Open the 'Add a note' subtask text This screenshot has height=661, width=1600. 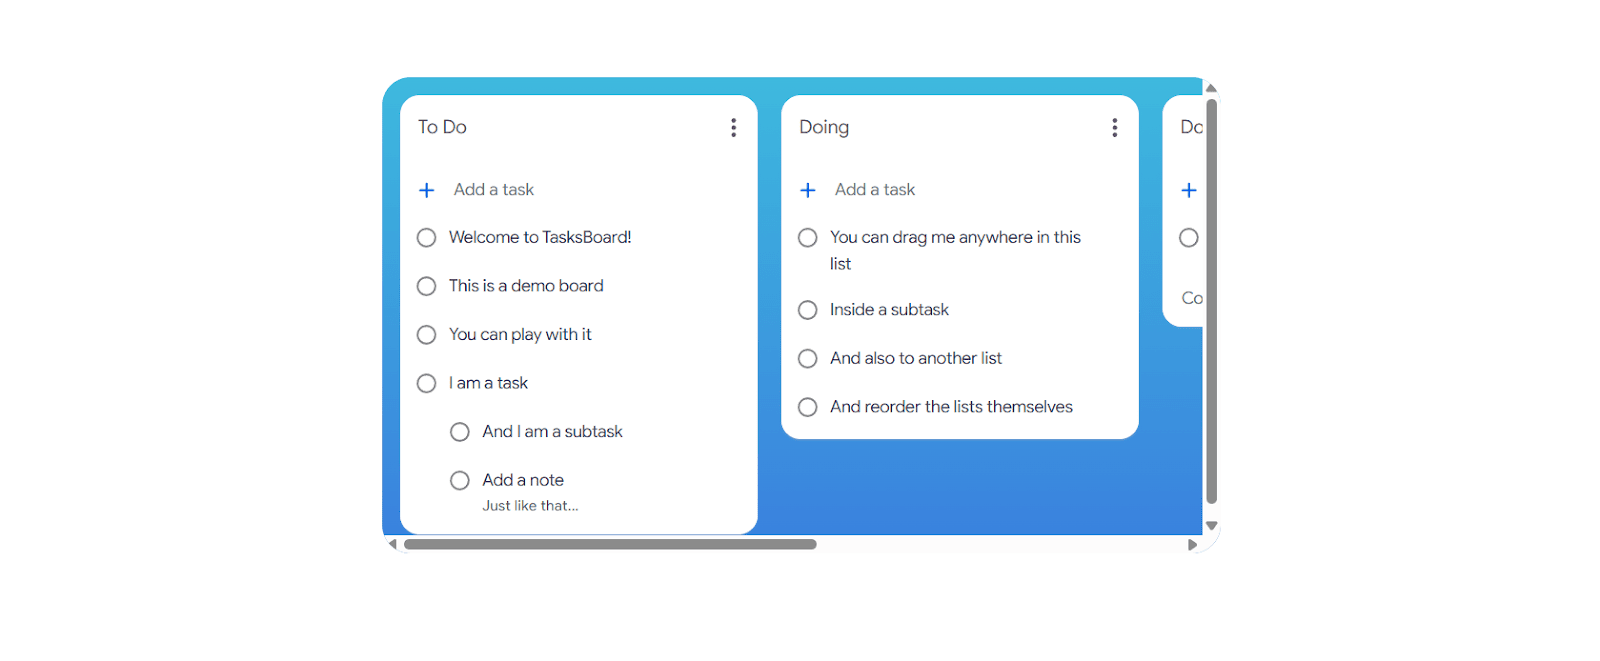(x=523, y=480)
